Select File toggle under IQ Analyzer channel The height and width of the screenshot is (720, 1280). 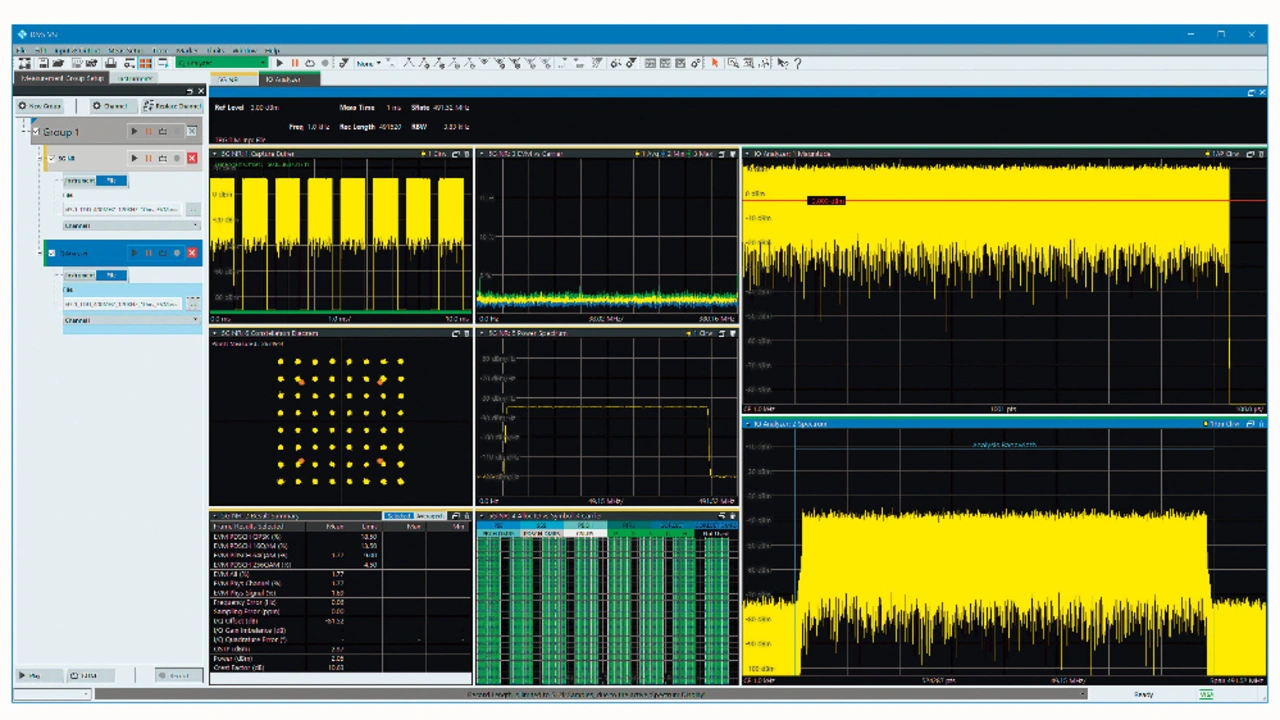coord(111,275)
